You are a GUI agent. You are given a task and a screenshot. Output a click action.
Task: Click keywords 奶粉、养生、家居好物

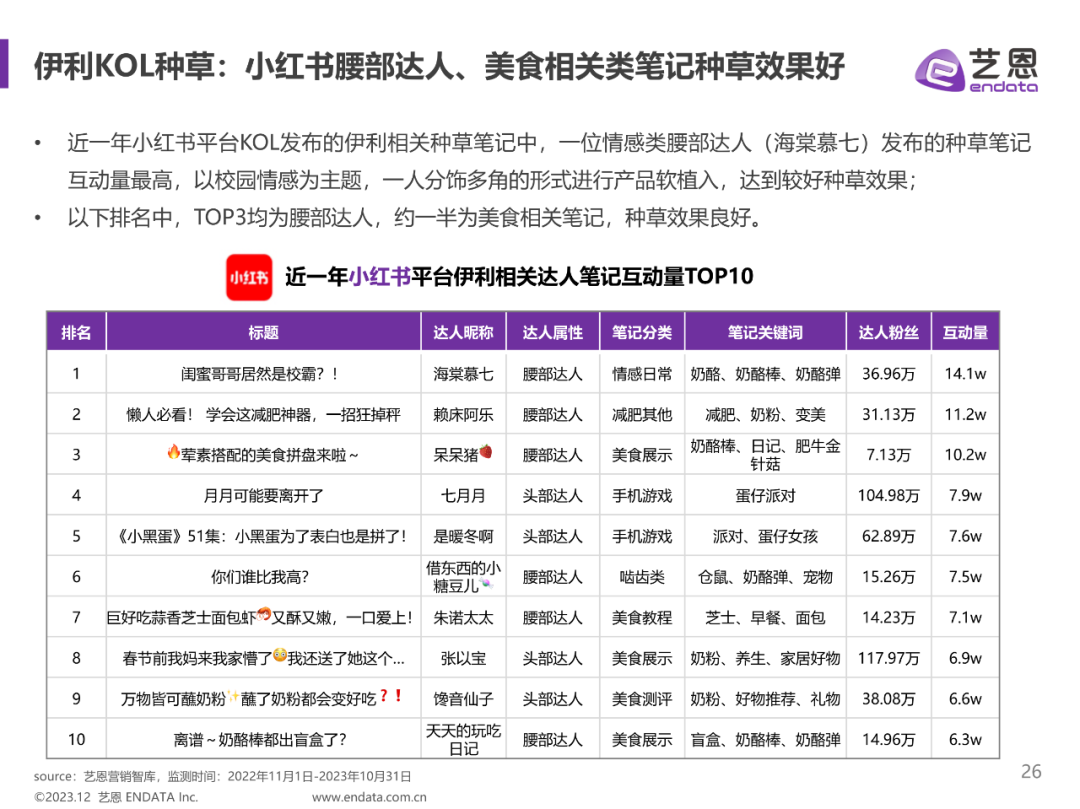click(x=765, y=658)
